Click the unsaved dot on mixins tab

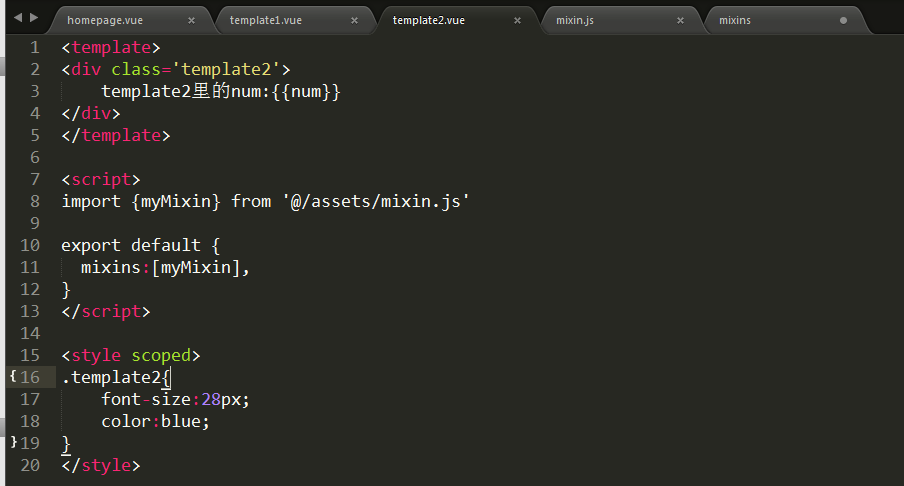coord(843,20)
